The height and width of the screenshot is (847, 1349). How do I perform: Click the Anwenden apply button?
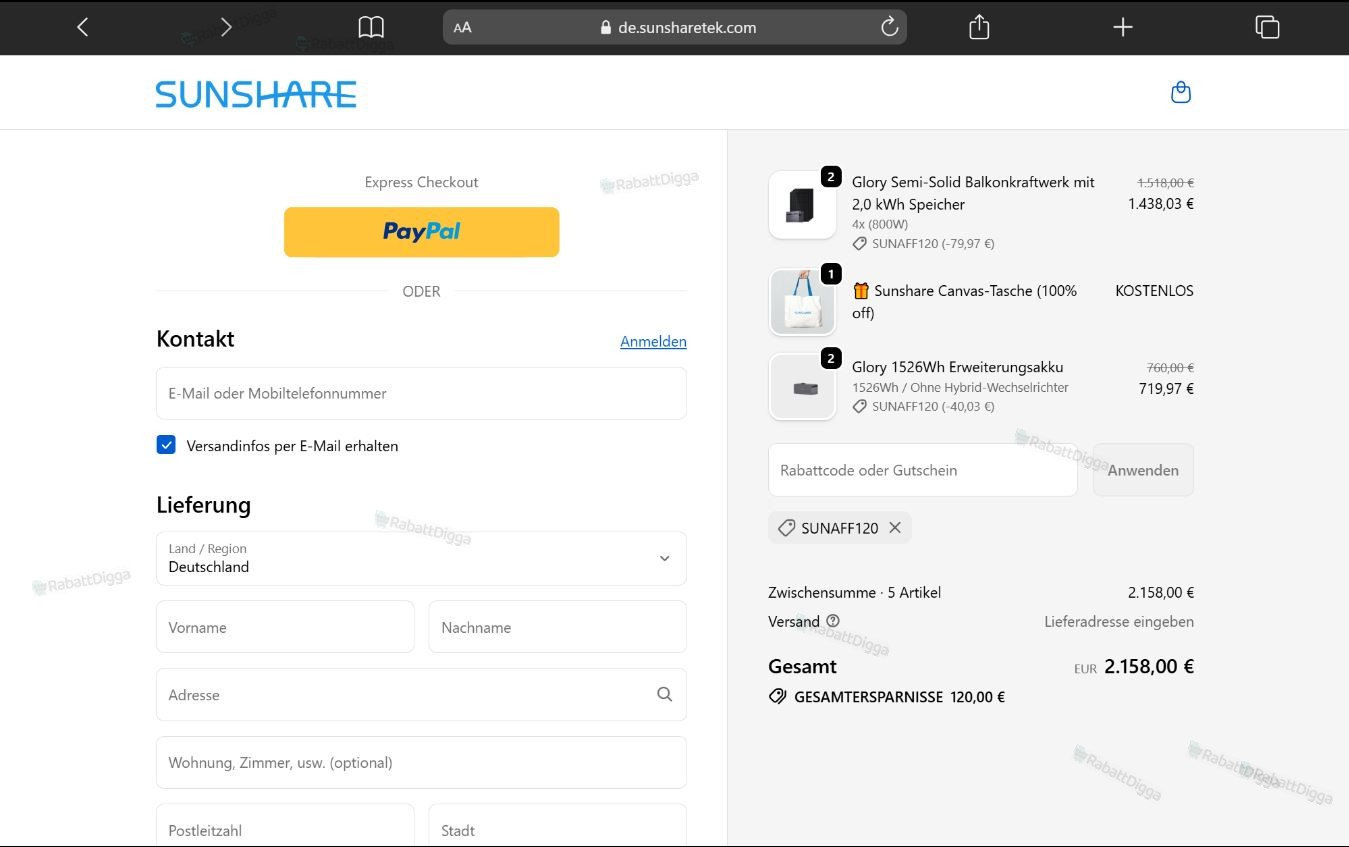coord(1143,470)
